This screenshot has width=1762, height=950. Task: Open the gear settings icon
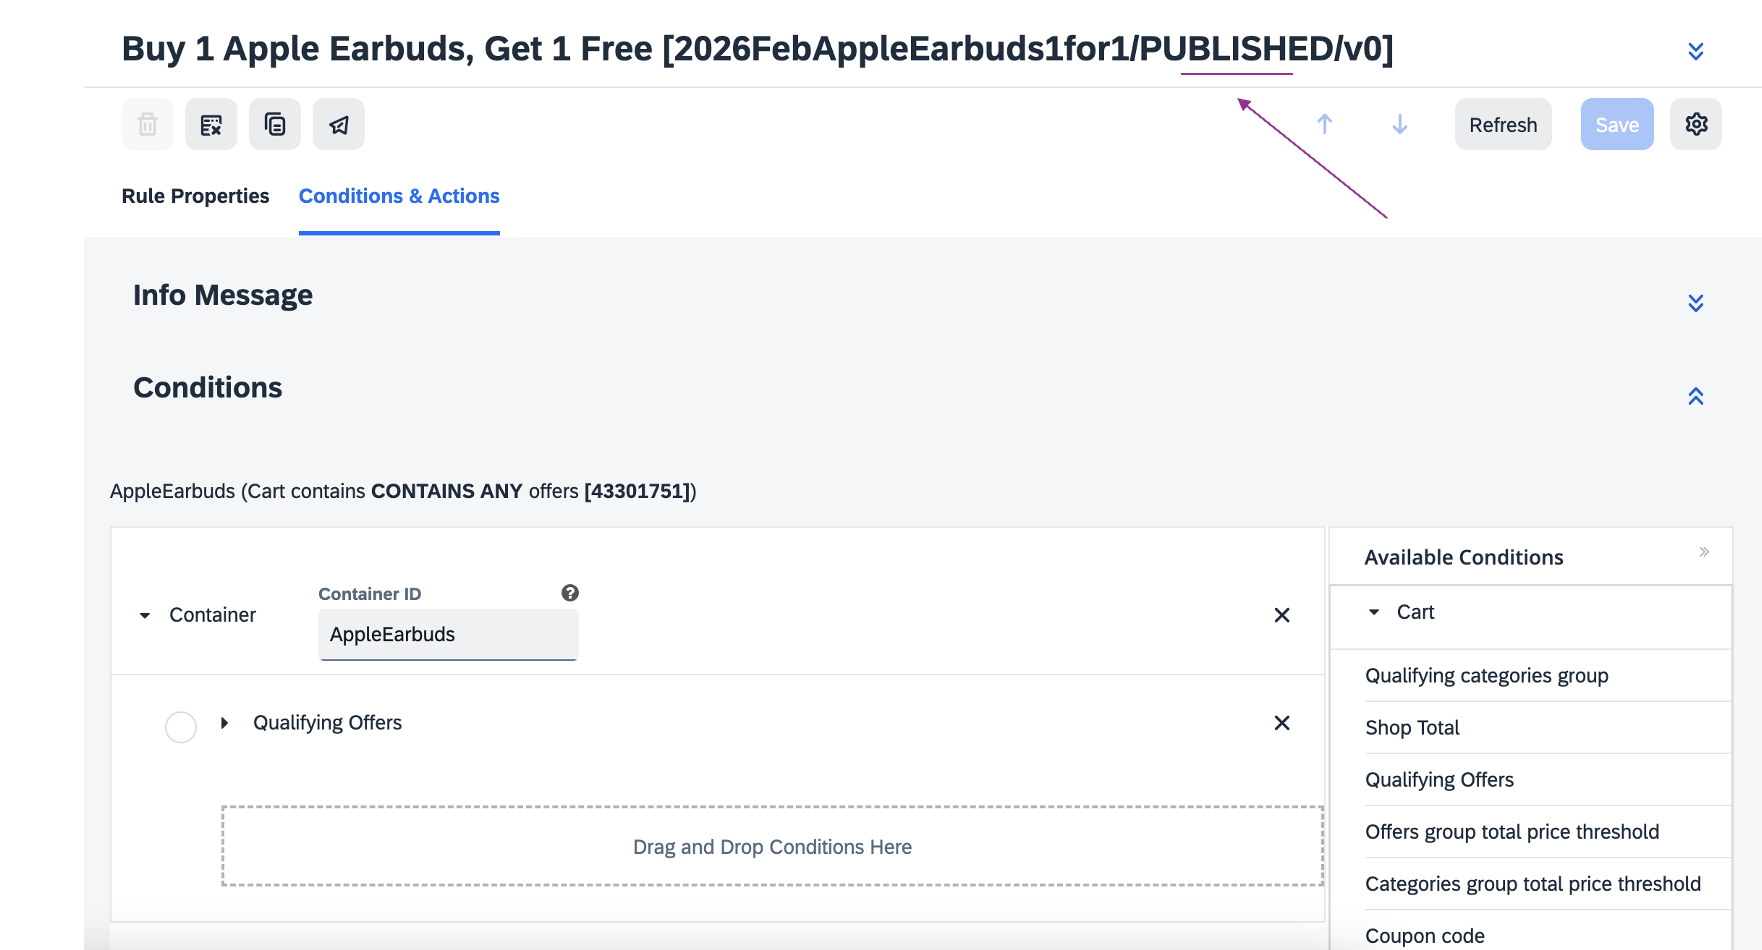pyautogui.click(x=1696, y=124)
